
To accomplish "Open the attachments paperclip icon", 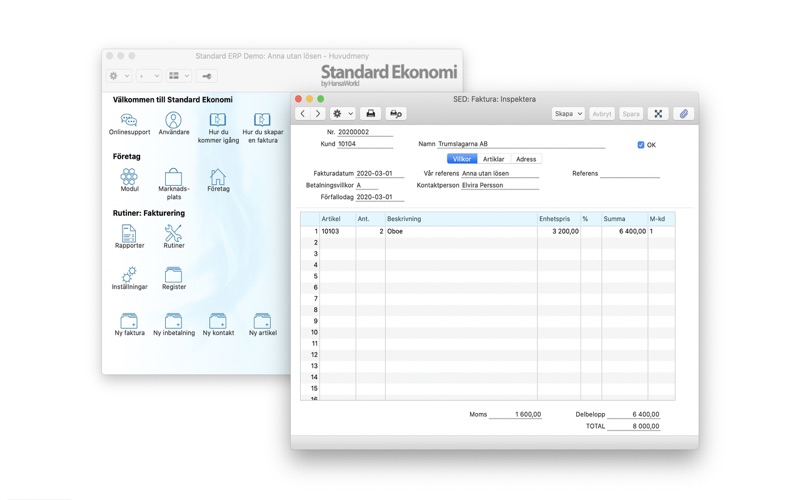I will (683, 114).
